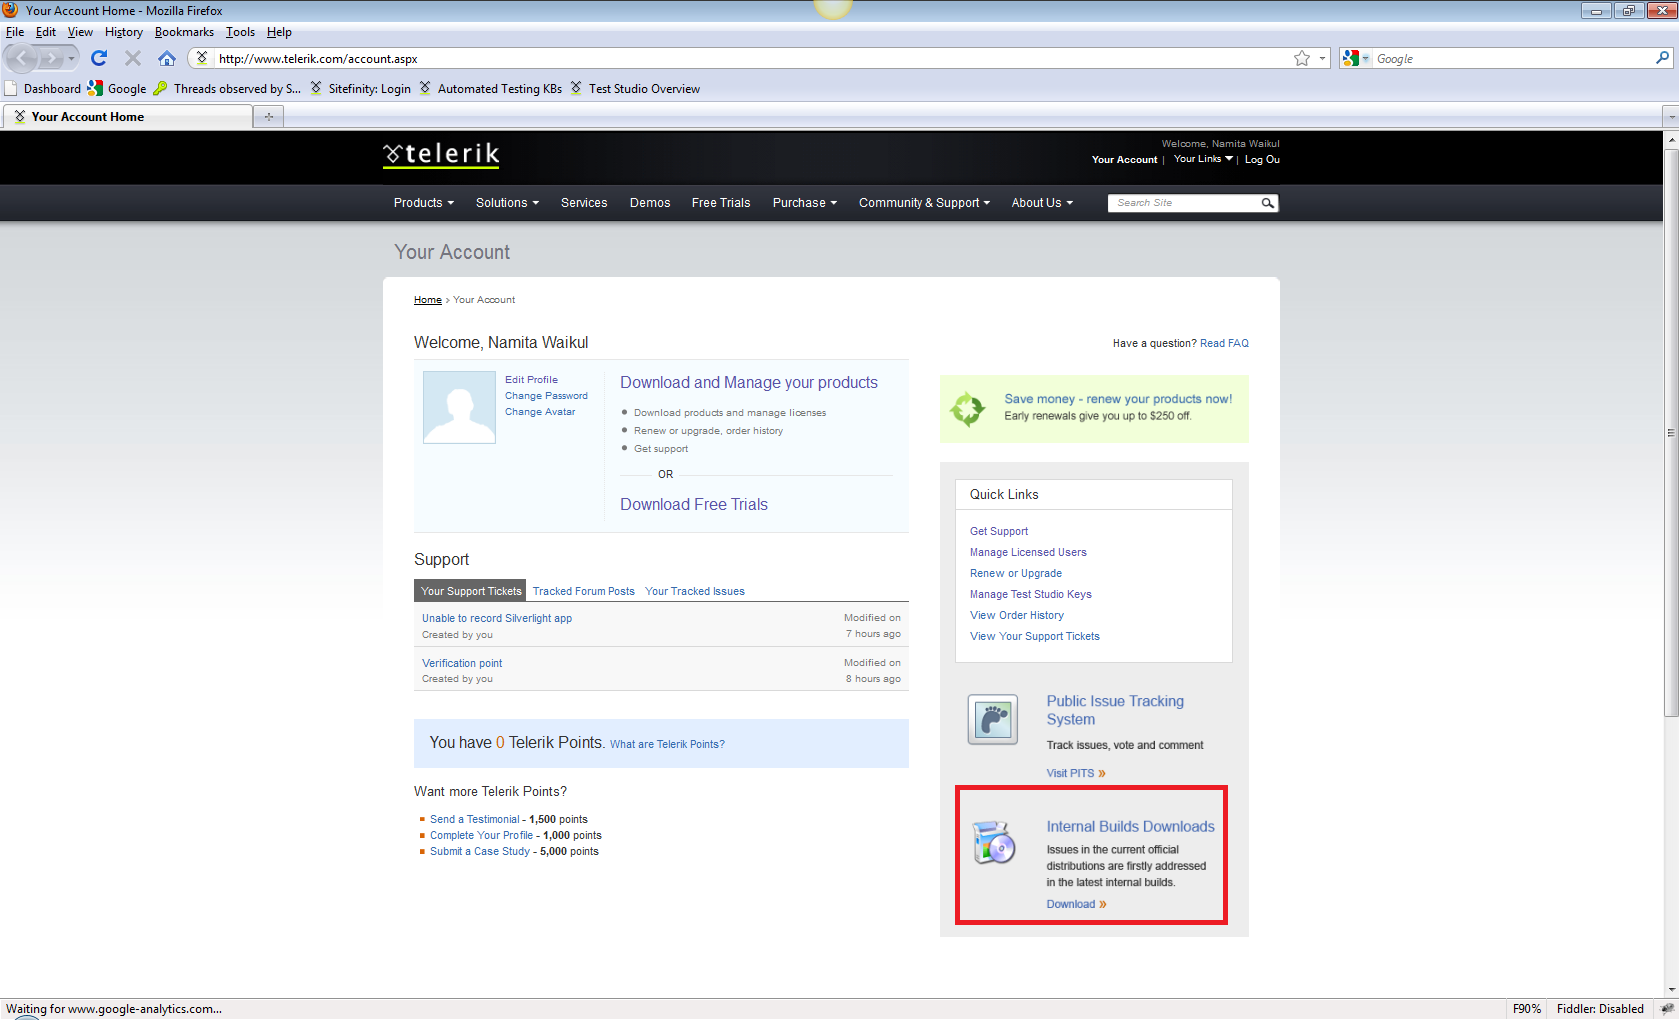Expand the Purchase dropdown menu
This screenshot has height=1020, width=1679.
coord(805,203)
